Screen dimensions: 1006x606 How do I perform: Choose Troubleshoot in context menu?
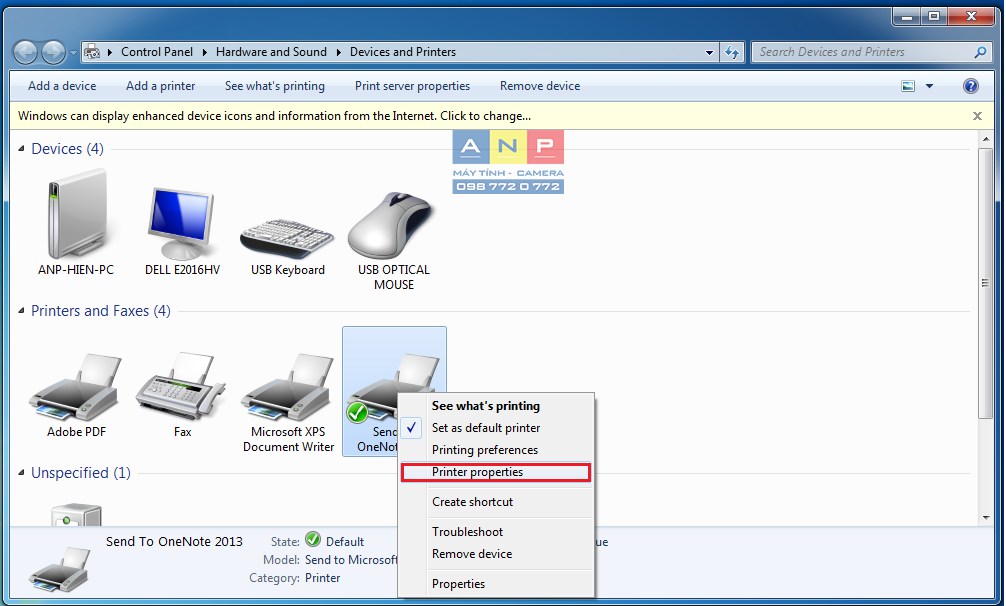[x=496, y=532]
